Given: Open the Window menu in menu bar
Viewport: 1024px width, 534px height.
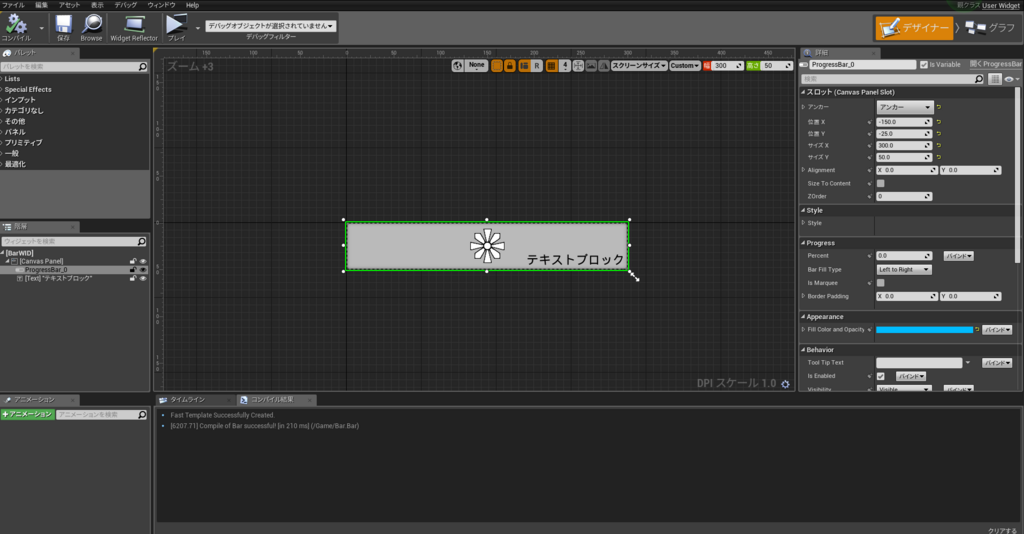Looking at the screenshot, I should pyautogui.click(x=161, y=5).
